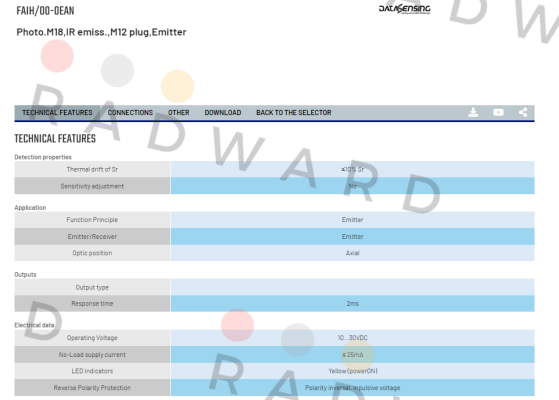Click Back to the Selector link
Viewport: 559px width, 400px height.
(294, 113)
